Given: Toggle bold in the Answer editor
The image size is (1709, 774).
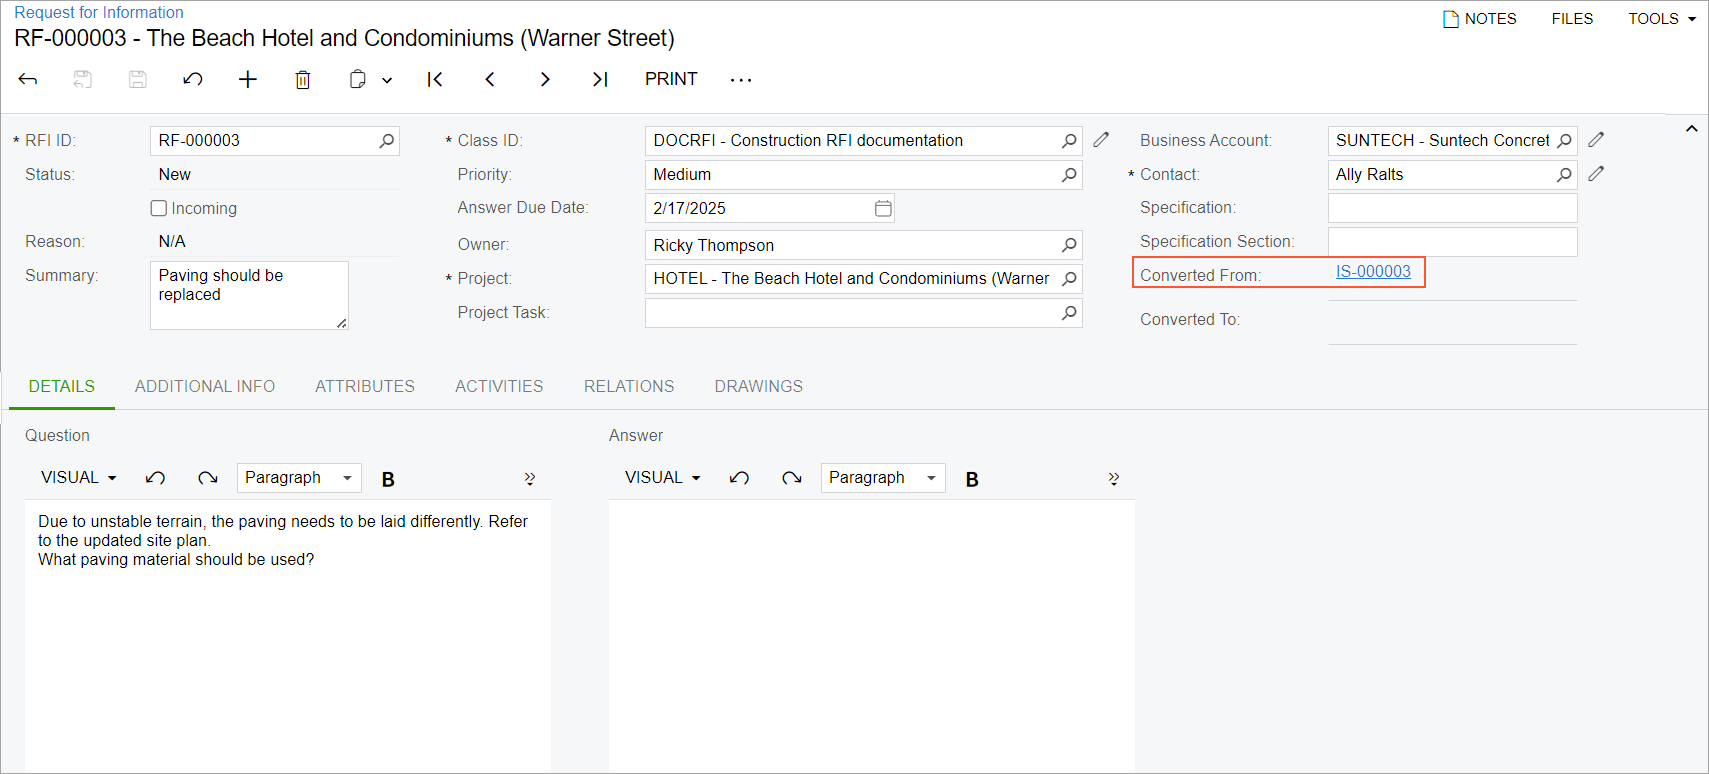Looking at the screenshot, I should (972, 479).
